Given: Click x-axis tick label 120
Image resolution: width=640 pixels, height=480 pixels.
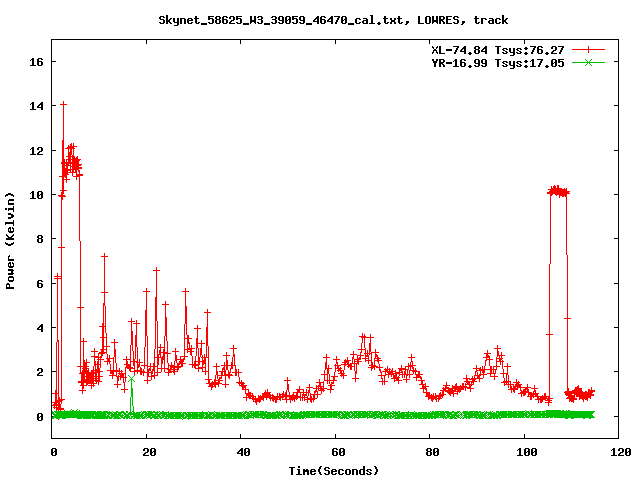Looking at the screenshot, I should [x=621, y=452].
